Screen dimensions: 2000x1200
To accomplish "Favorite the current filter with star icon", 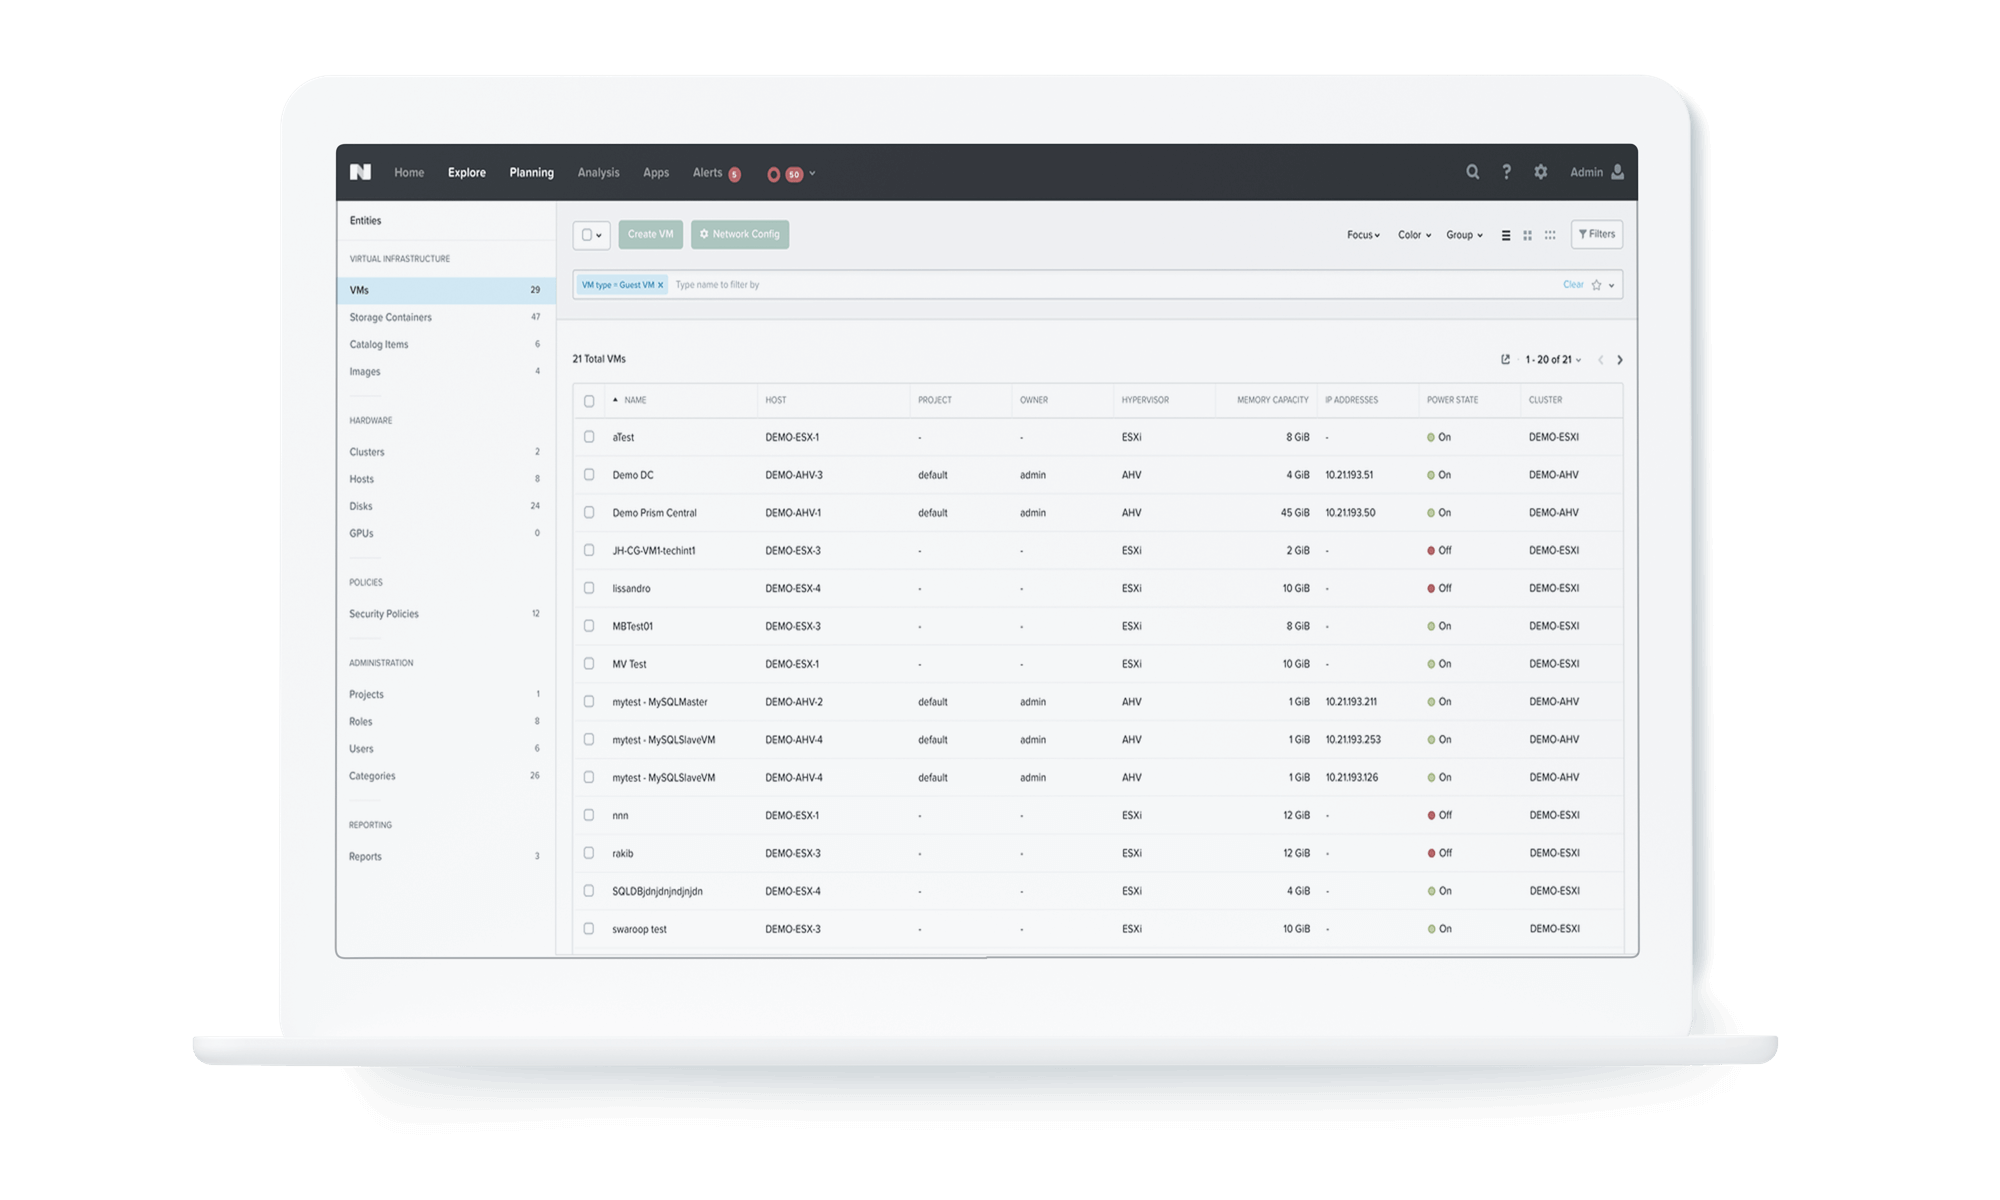I will (1596, 285).
